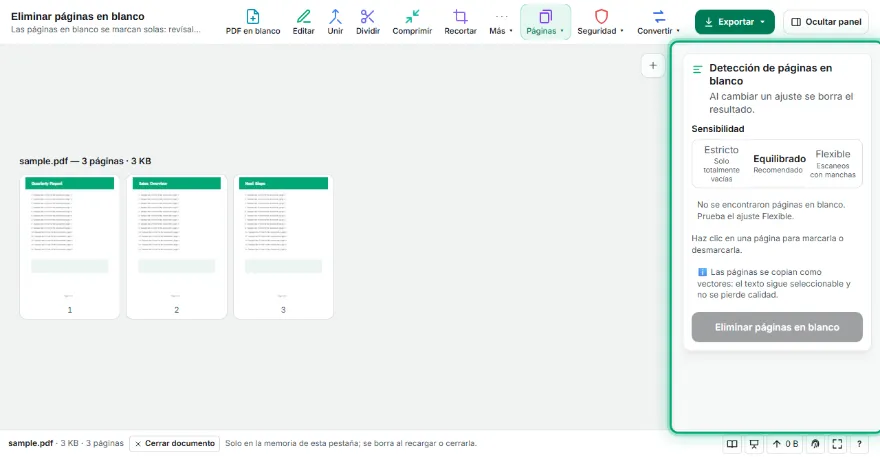The image size is (880, 457).
Task: Open the Páginas dropdown menu
Action: 545,22
